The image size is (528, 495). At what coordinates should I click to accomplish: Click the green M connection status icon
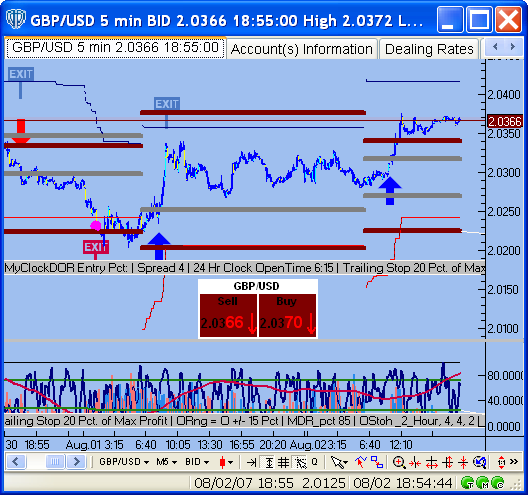click(483, 483)
